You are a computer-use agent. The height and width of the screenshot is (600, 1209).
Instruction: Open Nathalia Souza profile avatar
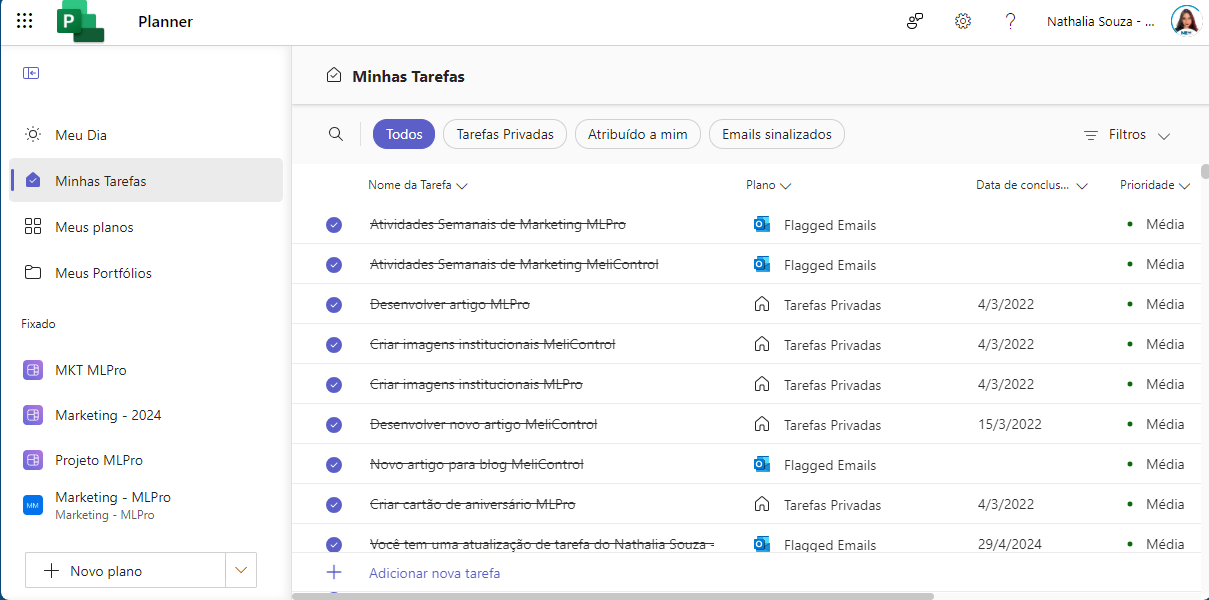(x=1185, y=21)
